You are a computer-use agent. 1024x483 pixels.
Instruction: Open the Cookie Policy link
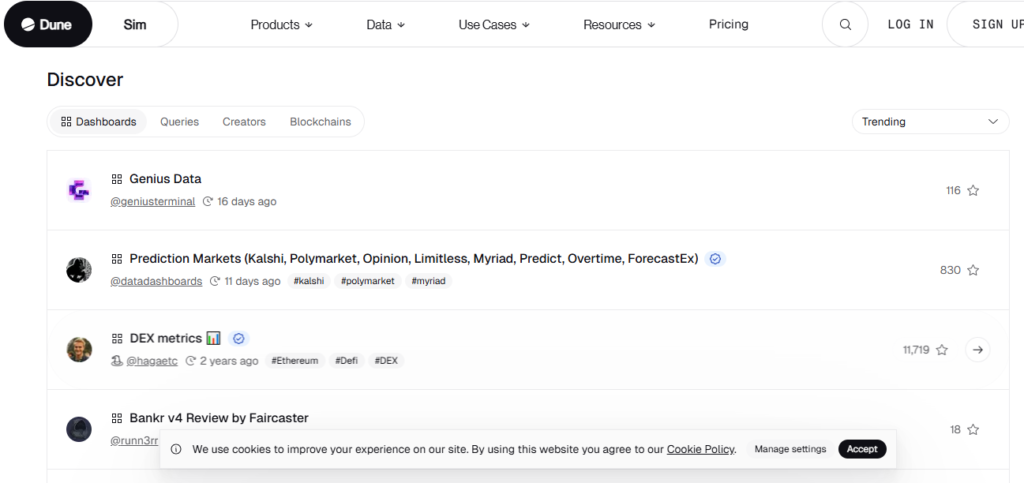[700, 449]
